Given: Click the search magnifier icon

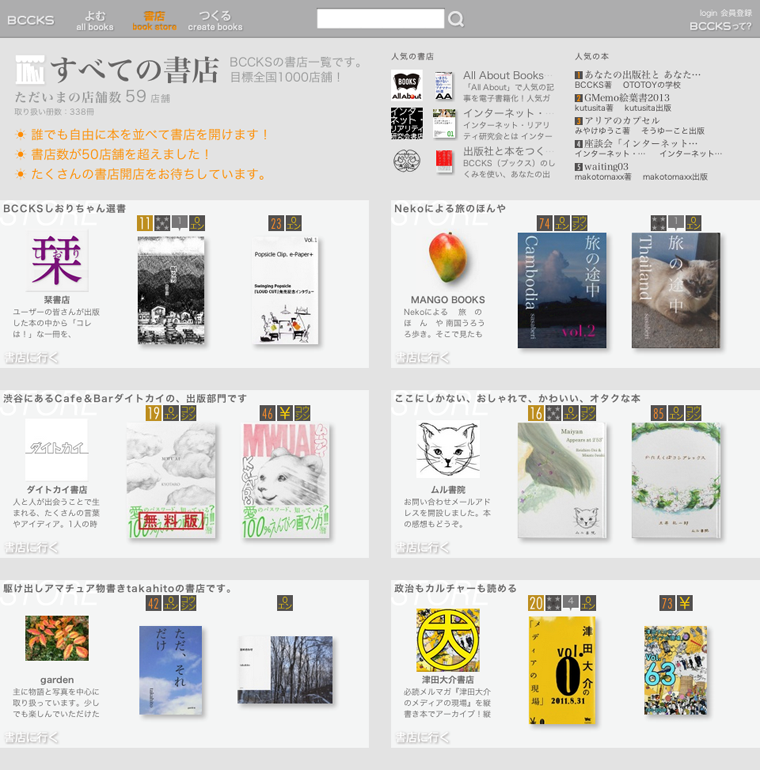Looking at the screenshot, I should pos(456,19).
